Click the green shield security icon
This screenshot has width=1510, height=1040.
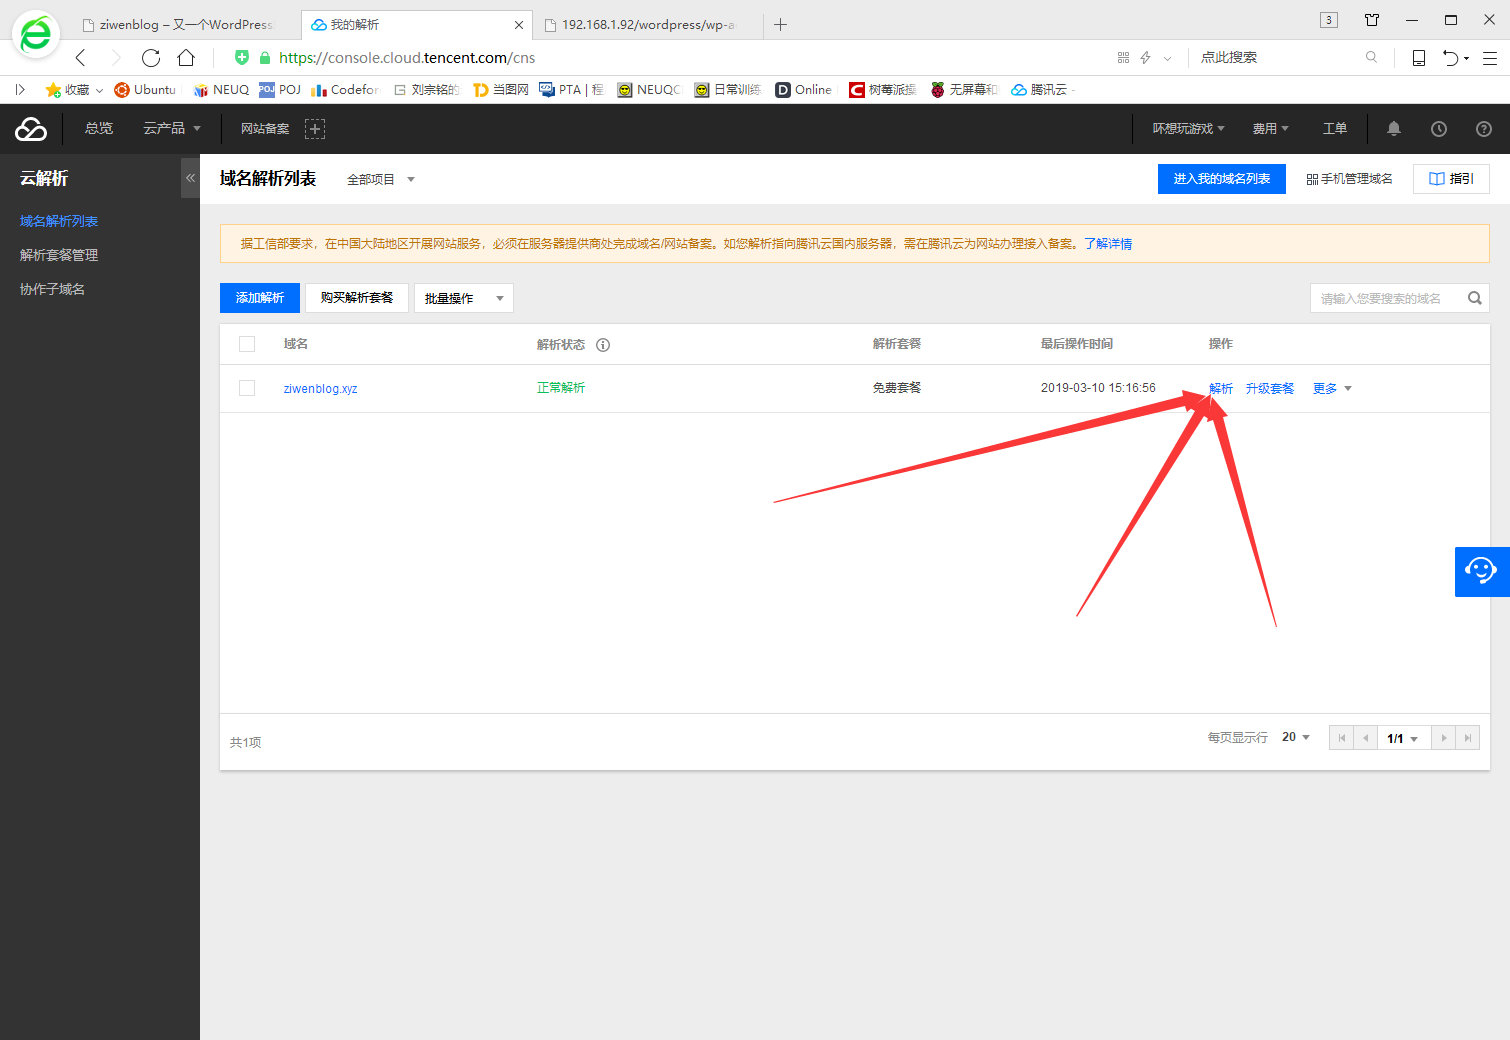click(x=242, y=57)
